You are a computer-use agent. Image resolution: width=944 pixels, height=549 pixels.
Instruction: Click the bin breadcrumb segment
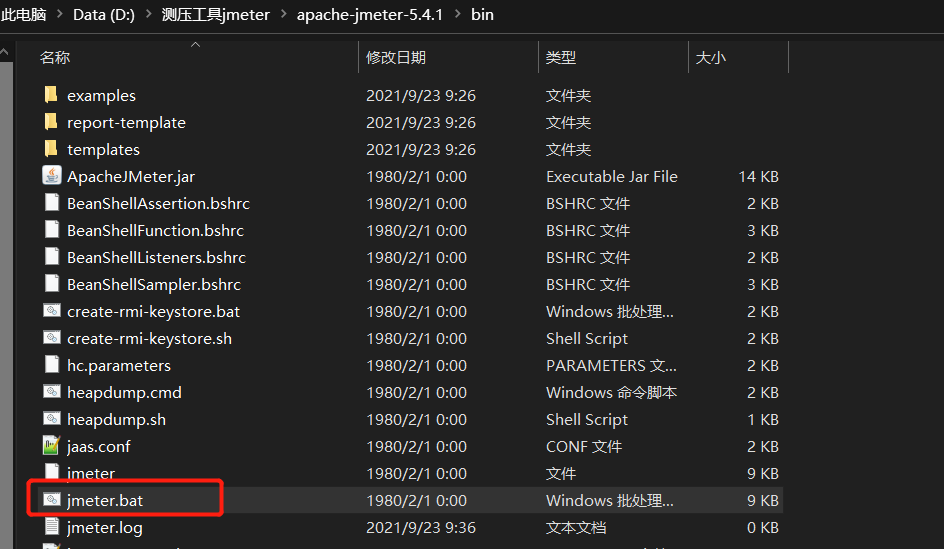pyautogui.click(x=482, y=14)
